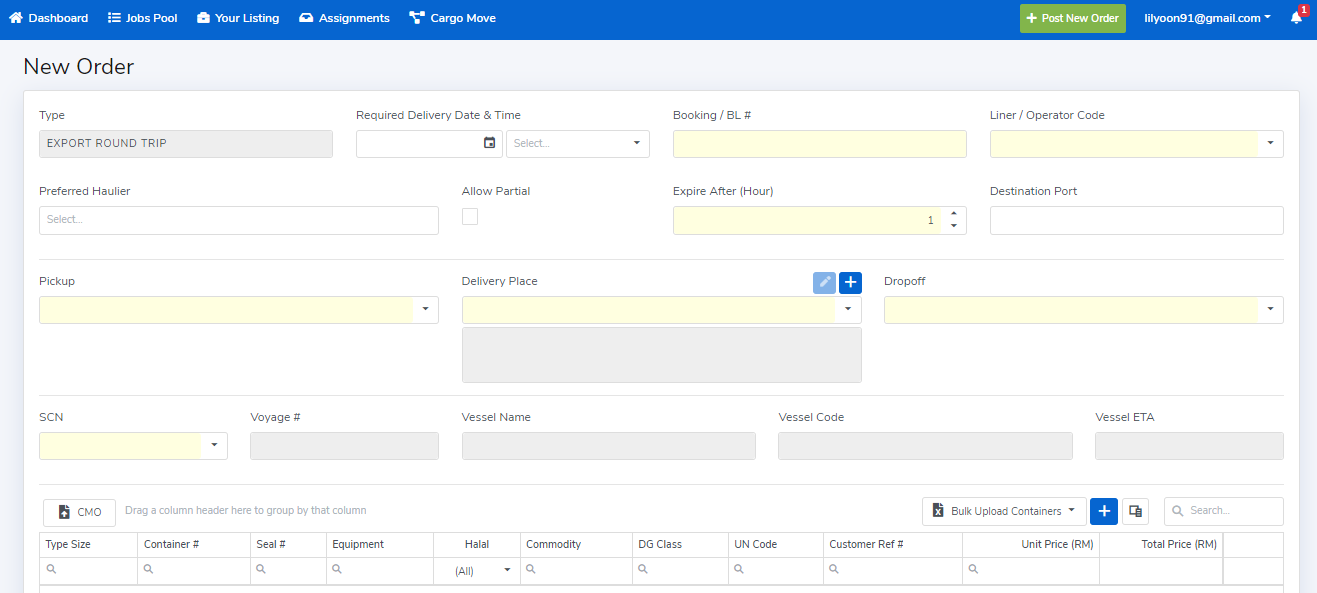Expand the Liner / Operator Code dropdown
1317x593 pixels.
[1270, 144]
